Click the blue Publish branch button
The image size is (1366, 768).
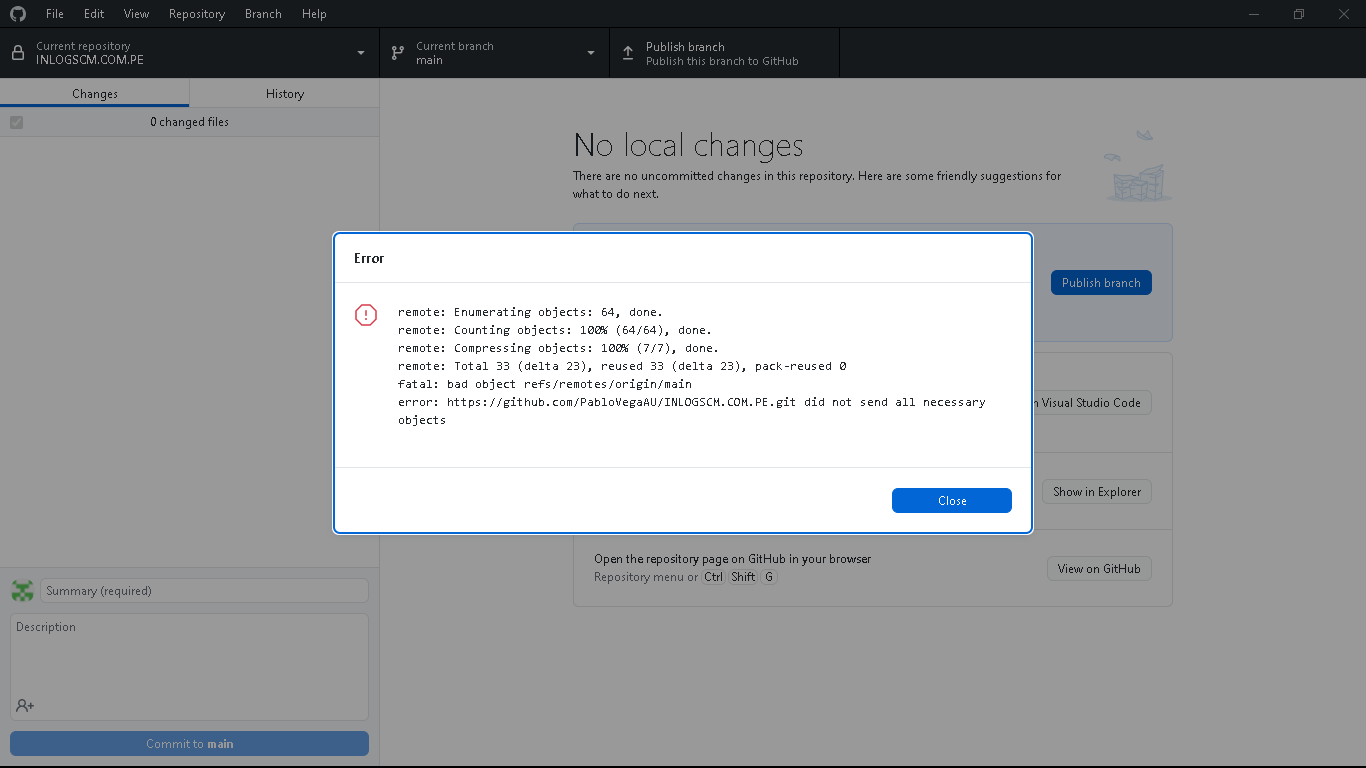click(1101, 283)
